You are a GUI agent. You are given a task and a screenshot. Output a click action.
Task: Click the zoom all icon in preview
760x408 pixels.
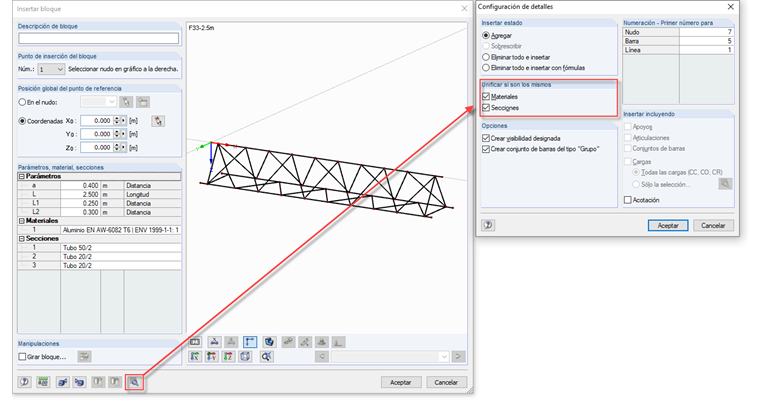pyautogui.click(x=267, y=357)
